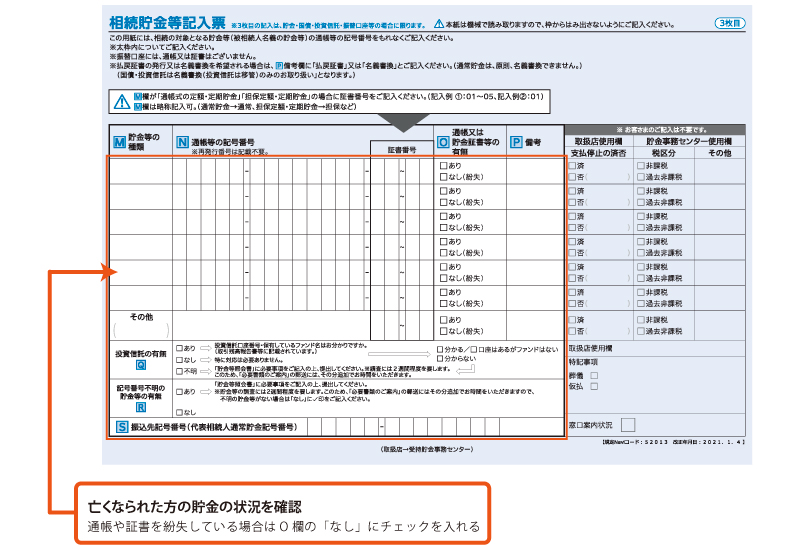The height and width of the screenshot is (550, 800).
Task: Check the 分かる box for fund name
Action: coord(440,349)
